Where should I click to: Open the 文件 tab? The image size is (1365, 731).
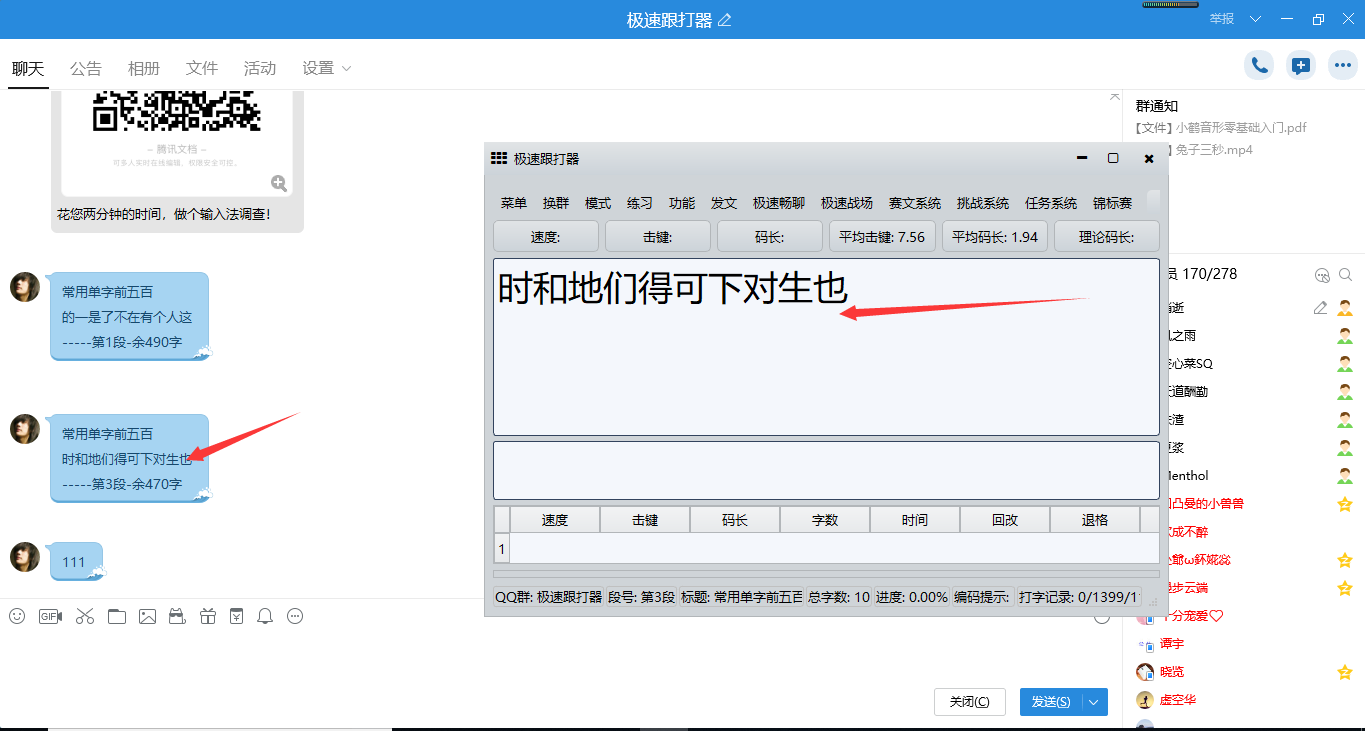[202, 68]
